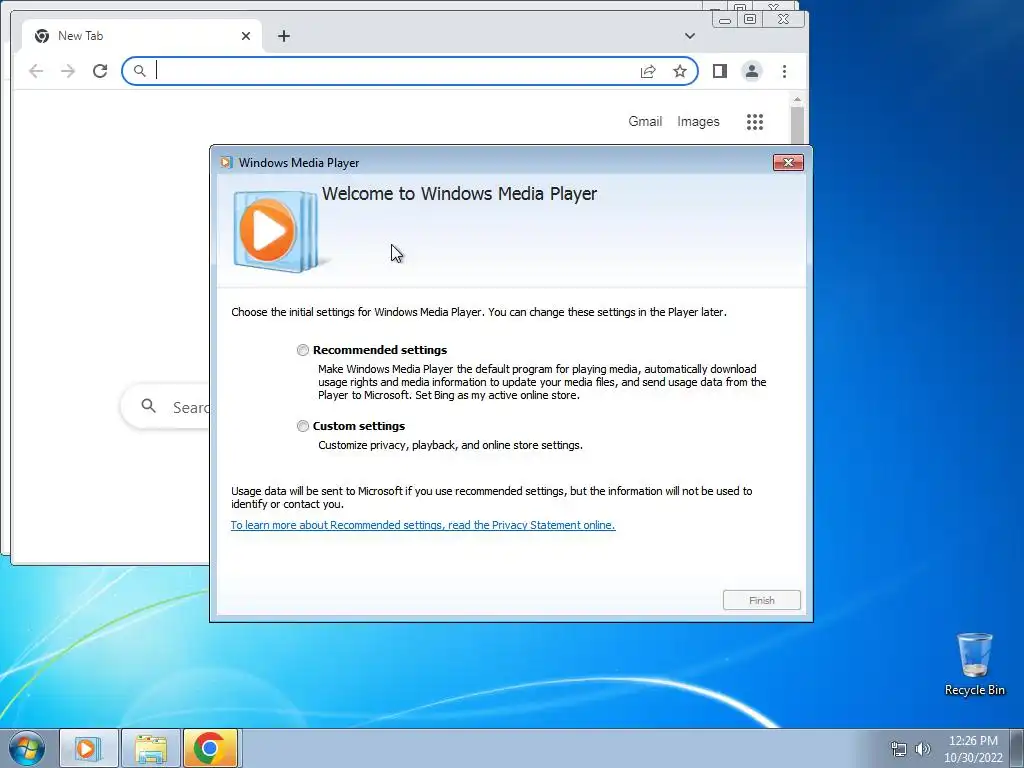Maximize the Chrome window
This screenshot has width=1024, height=768.
click(750, 20)
